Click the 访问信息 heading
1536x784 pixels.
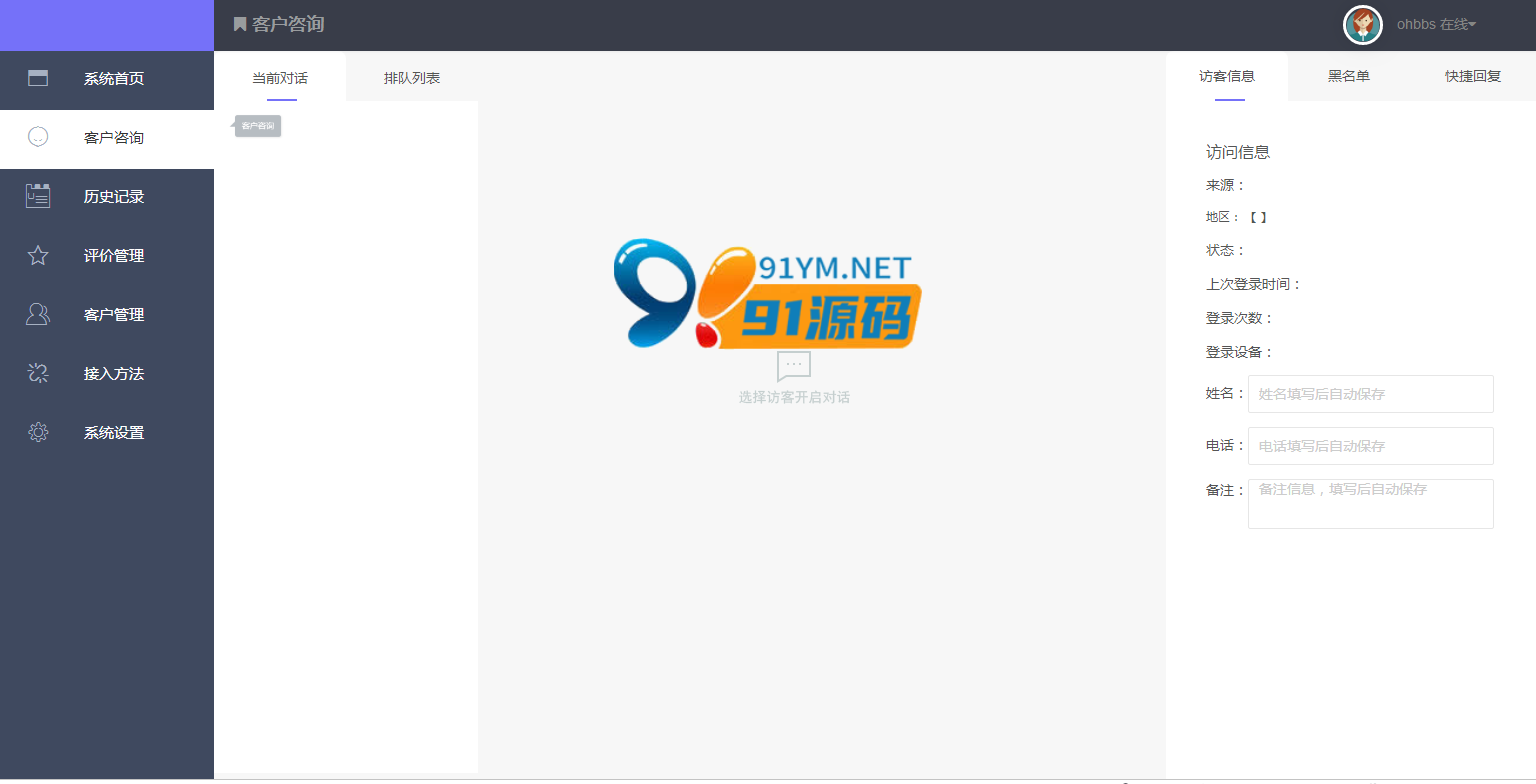tap(1238, 152)
